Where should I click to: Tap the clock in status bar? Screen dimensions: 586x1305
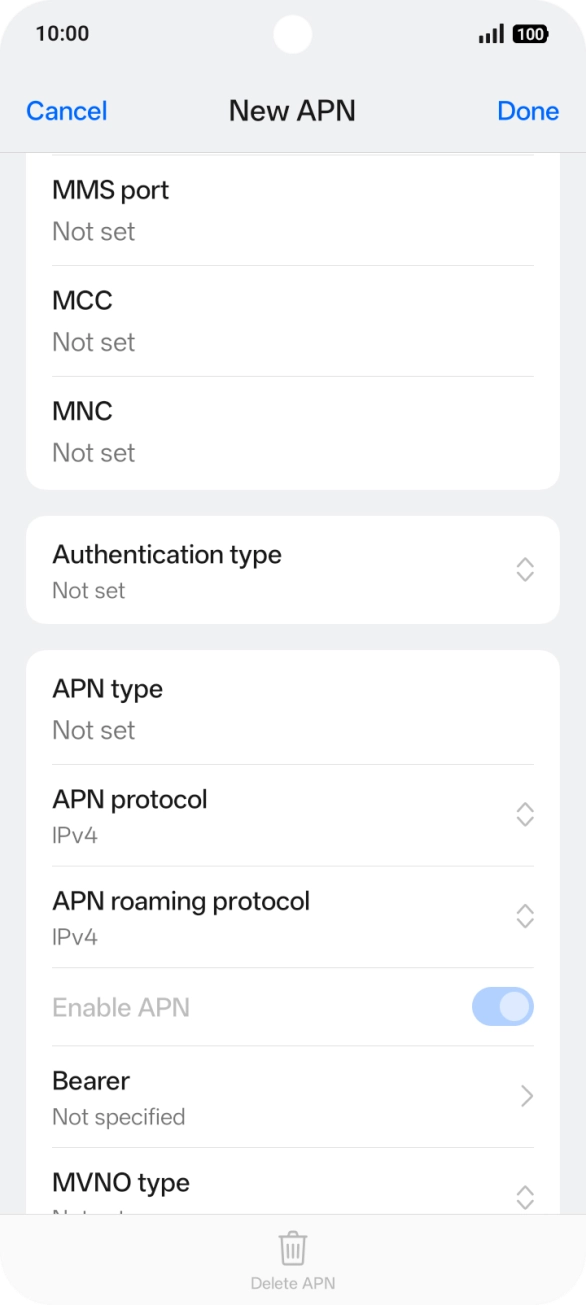[x=62, y=34]
